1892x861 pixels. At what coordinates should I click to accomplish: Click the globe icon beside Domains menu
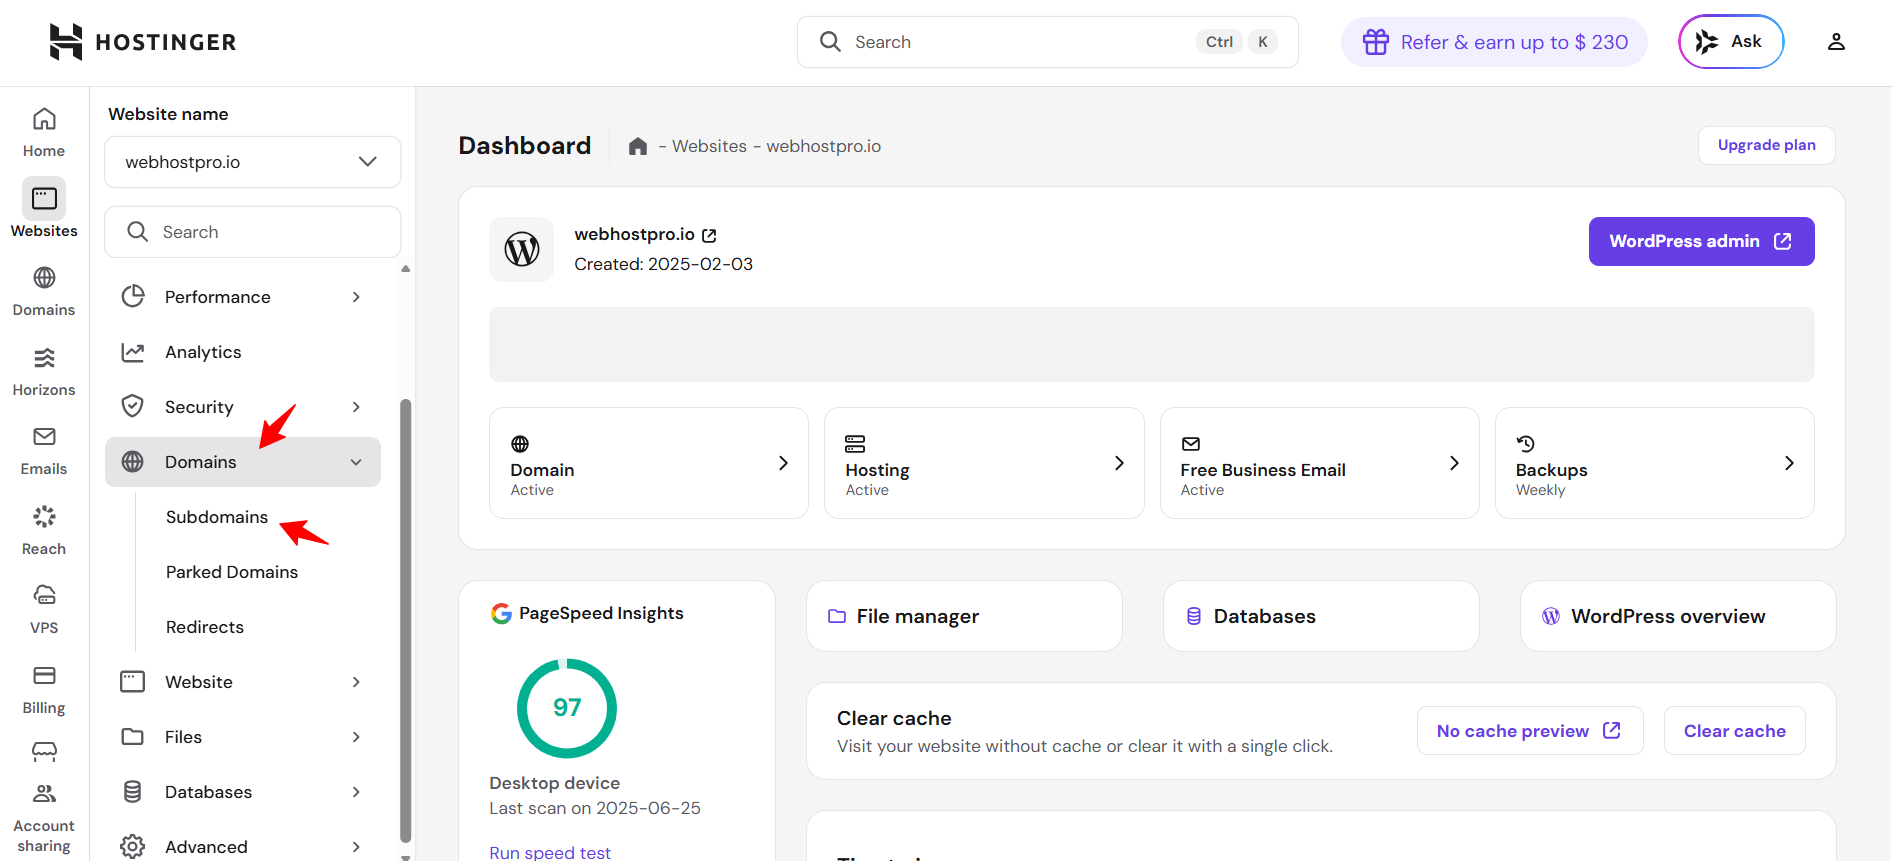(133, 462)
